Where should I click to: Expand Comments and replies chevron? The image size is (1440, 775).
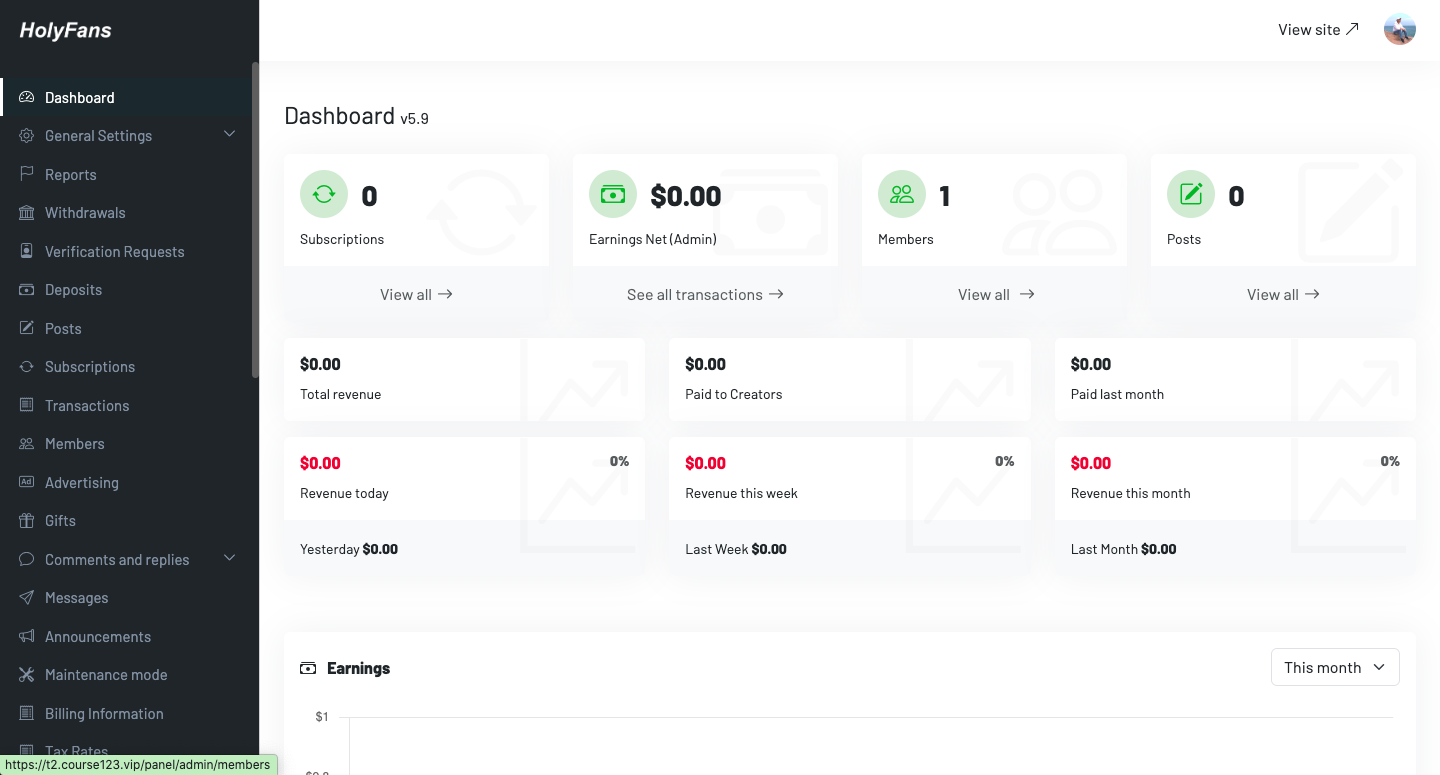pos(230,558)
